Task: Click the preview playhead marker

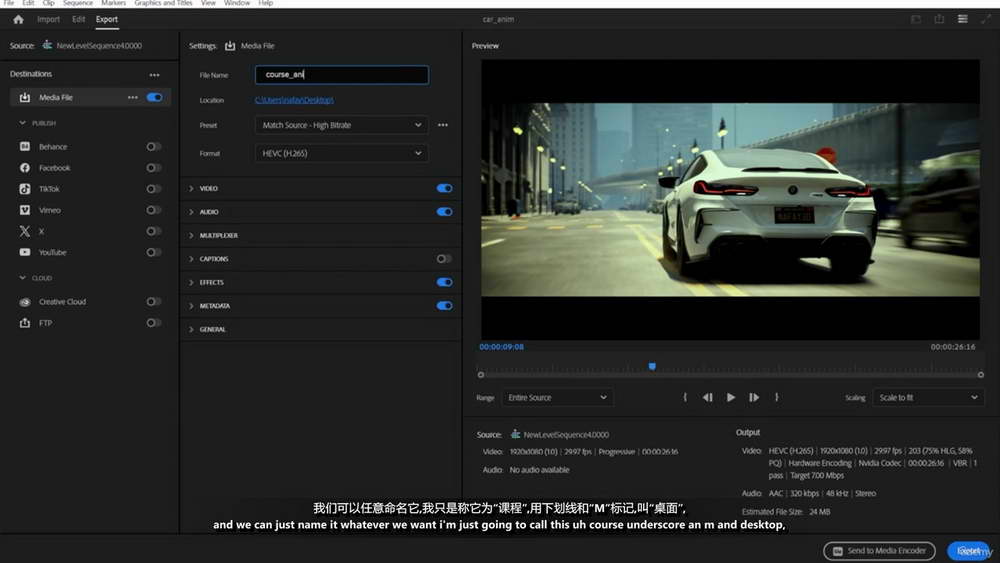Action: [652, 366]
